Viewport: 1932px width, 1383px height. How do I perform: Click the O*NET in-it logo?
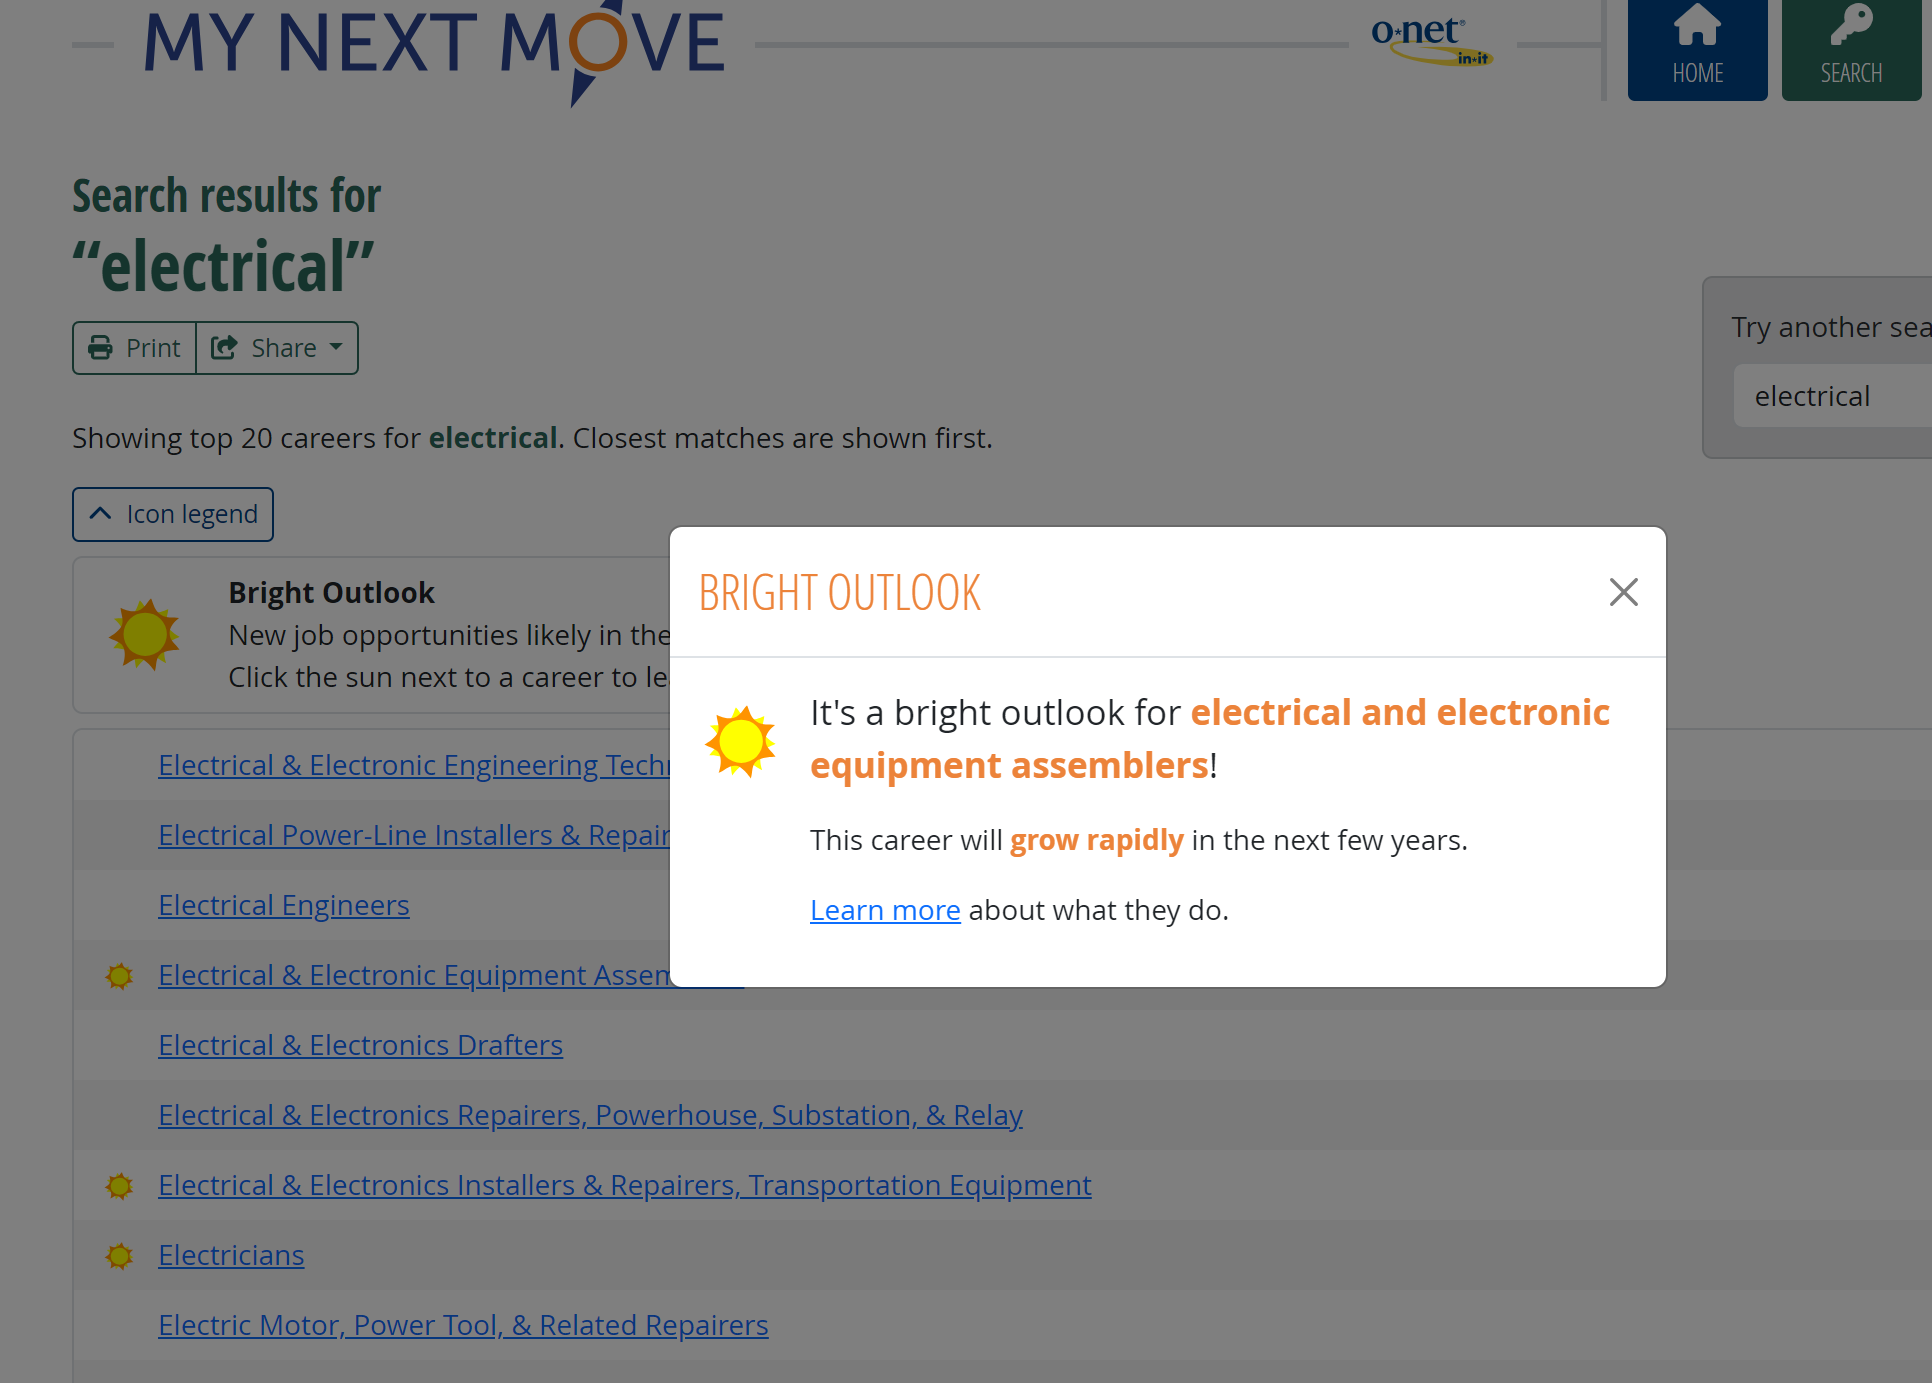pyautogui.click(x=1431, y=42)
